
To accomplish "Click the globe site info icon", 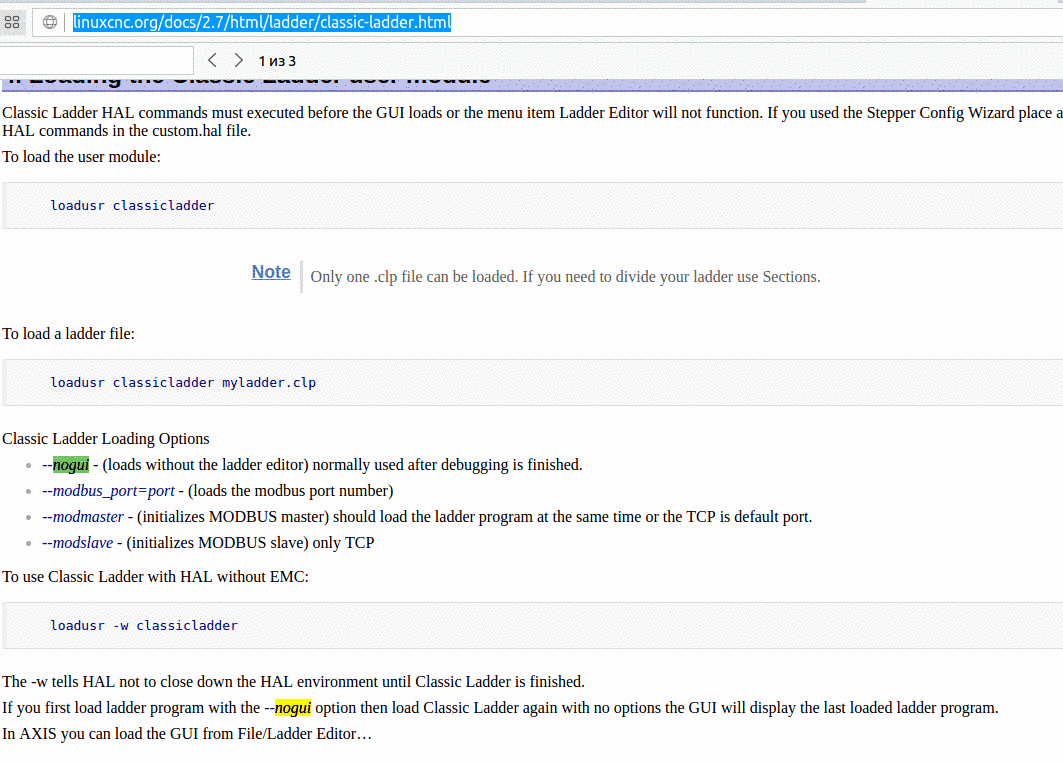I will (49, 22).
